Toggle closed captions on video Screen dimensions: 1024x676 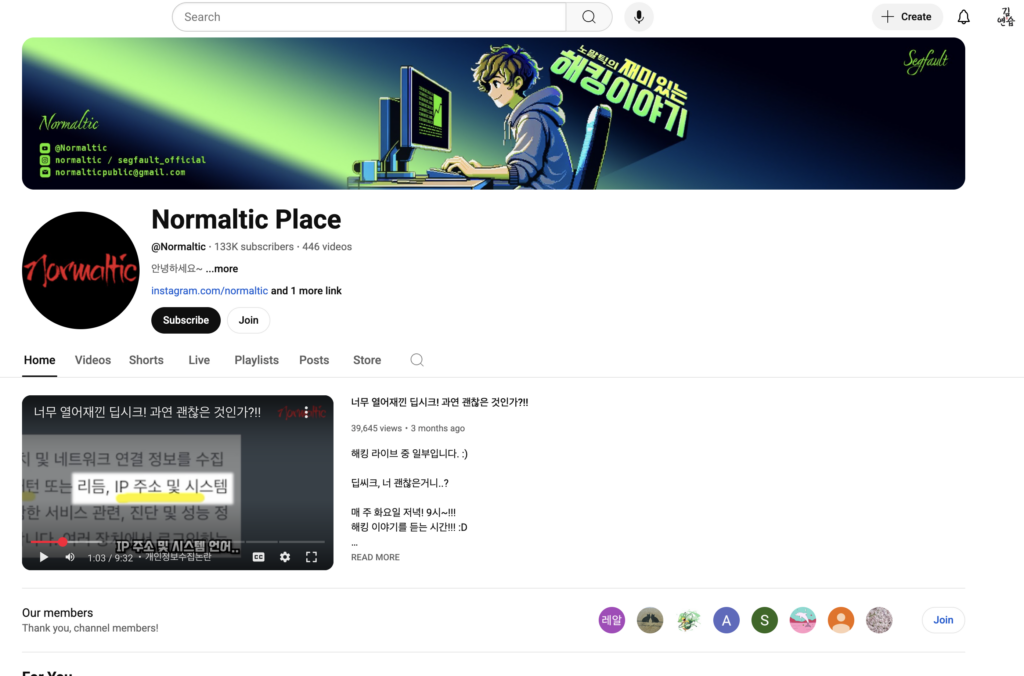pyautogui.click(x=259, y=557)
